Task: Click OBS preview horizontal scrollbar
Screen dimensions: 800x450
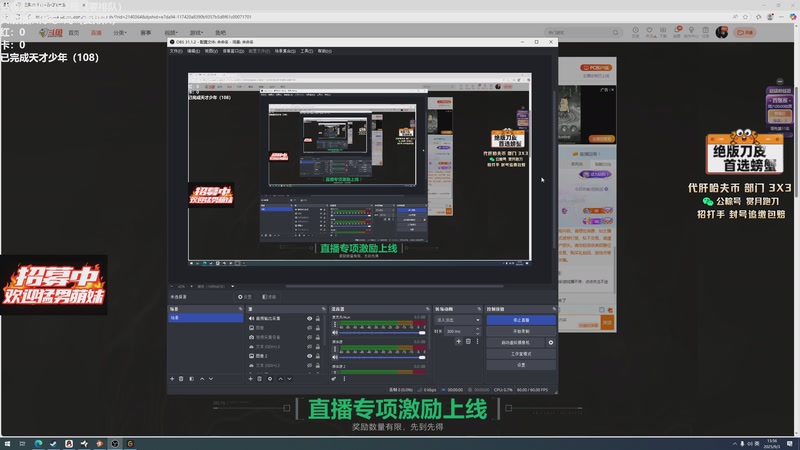Action: tap(394, 286)
